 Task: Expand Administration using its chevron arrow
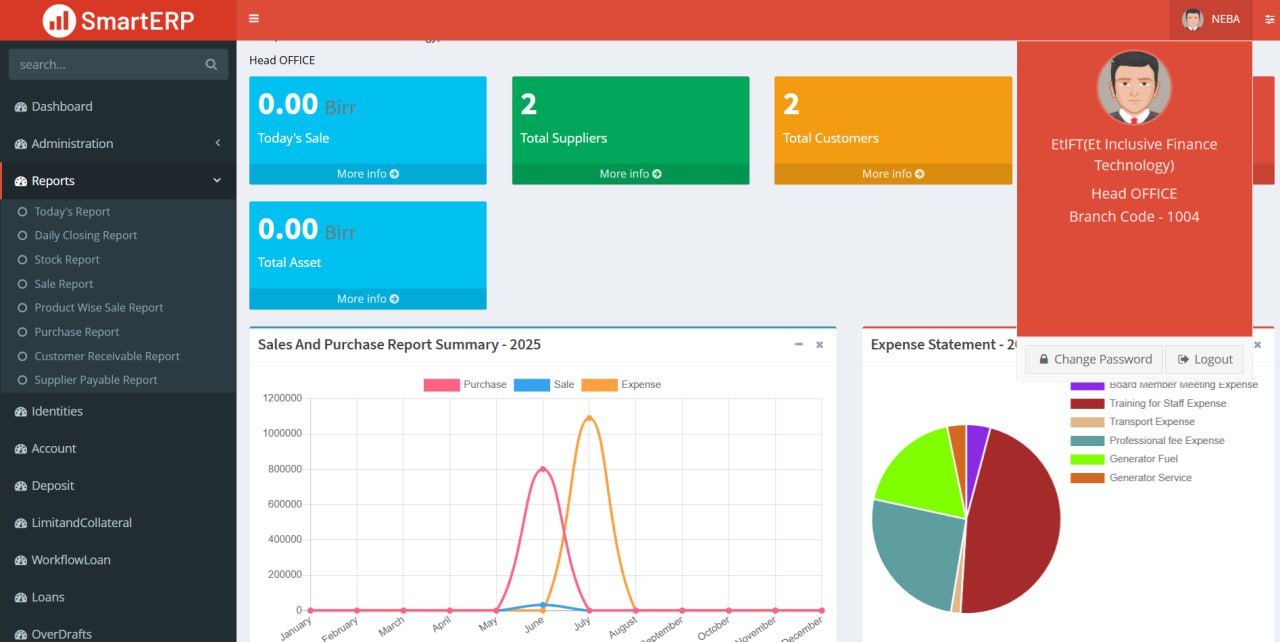(x=218, y=144)
